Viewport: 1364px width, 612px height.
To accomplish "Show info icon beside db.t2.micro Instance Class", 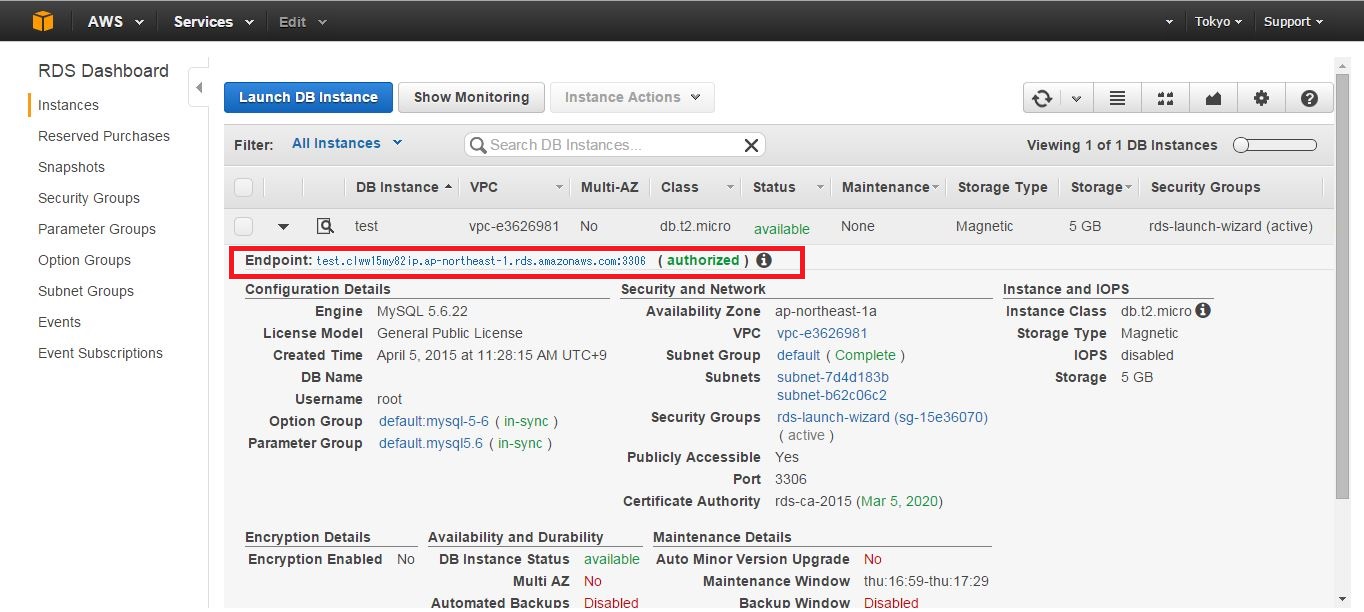I will [x=1203, y=311].
